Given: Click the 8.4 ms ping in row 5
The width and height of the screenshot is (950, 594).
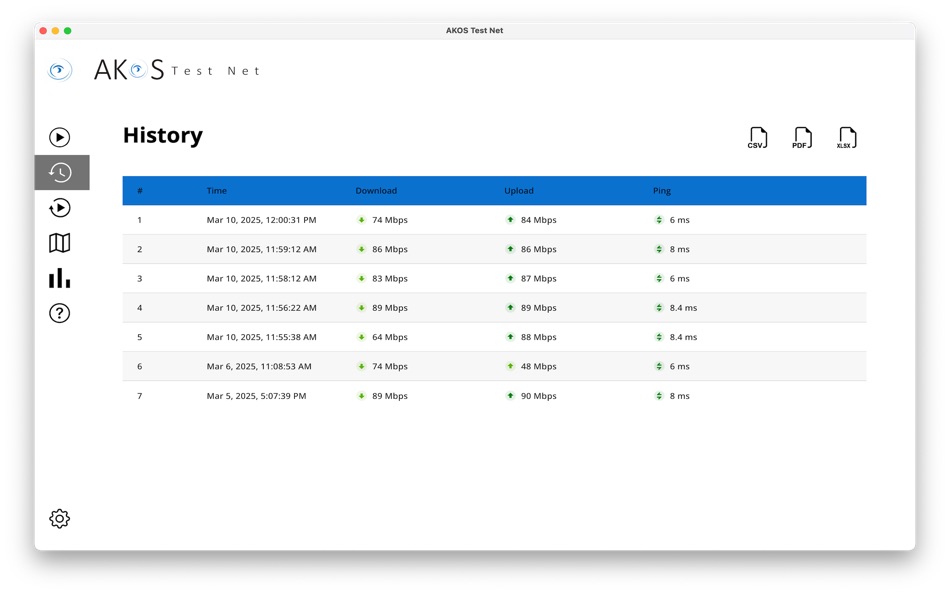Looking at the screenshot, I should [x=683, y=337].
